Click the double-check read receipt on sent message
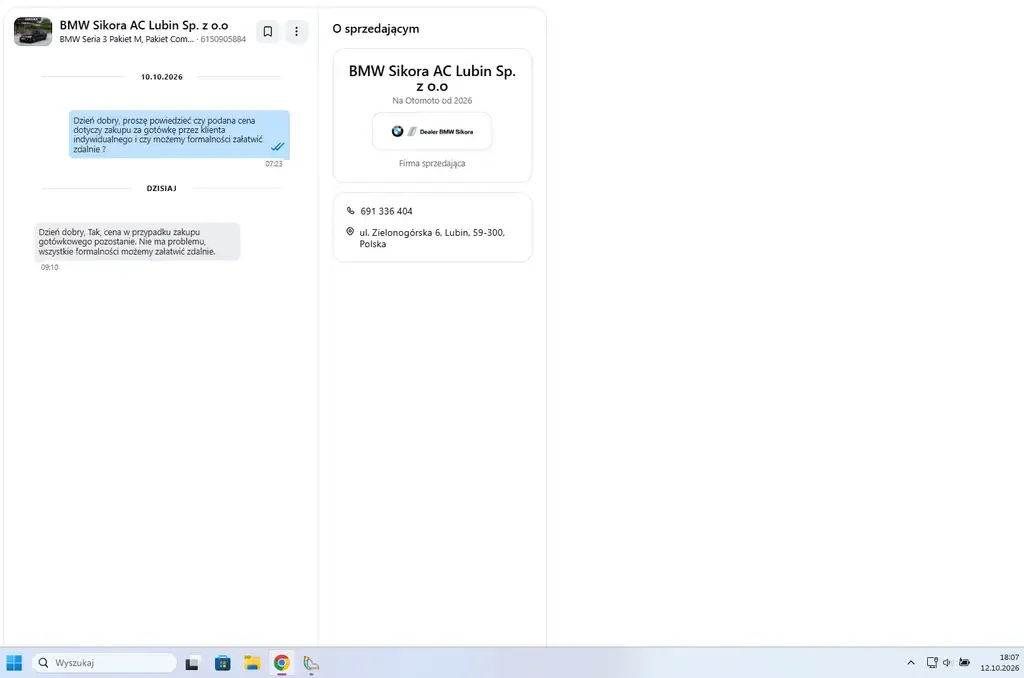Viewport: 1024px width, 678px height. tap(278, 146)
